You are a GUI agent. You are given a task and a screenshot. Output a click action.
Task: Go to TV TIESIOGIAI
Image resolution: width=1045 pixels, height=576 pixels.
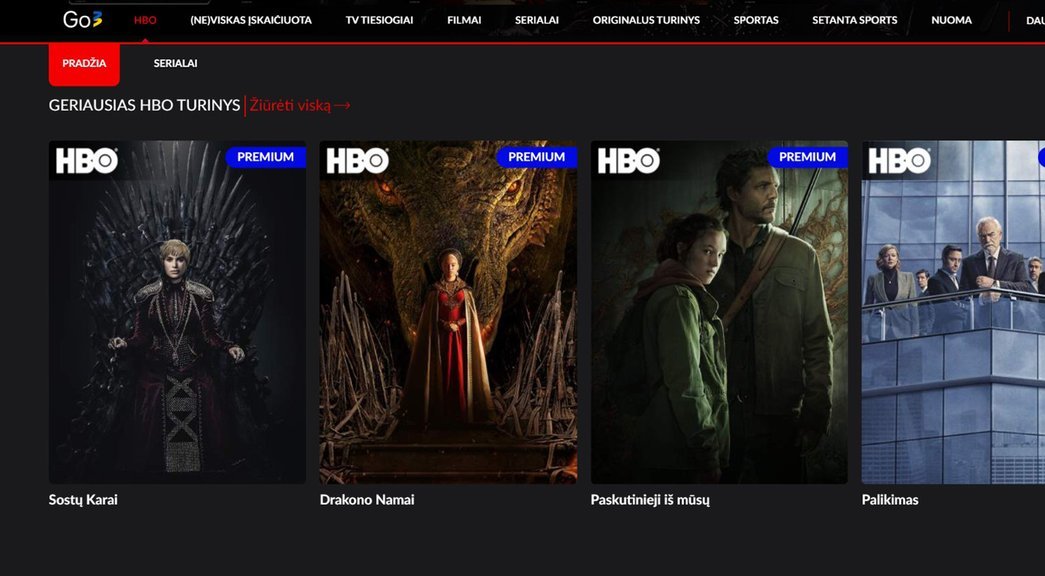pos(379,20)
